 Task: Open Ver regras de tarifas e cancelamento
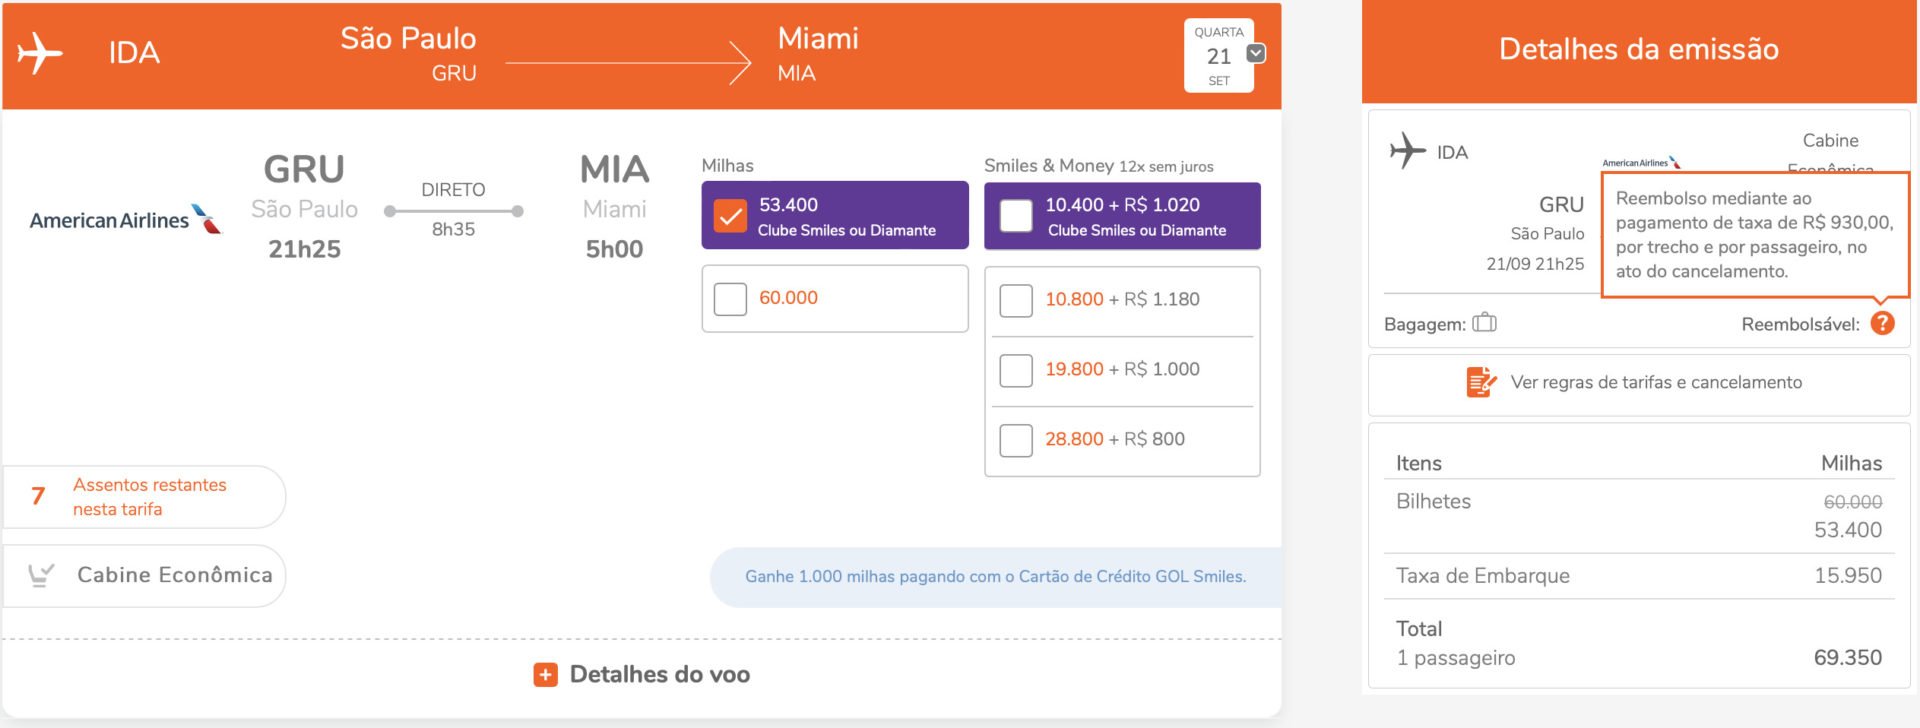(1655, 382)
